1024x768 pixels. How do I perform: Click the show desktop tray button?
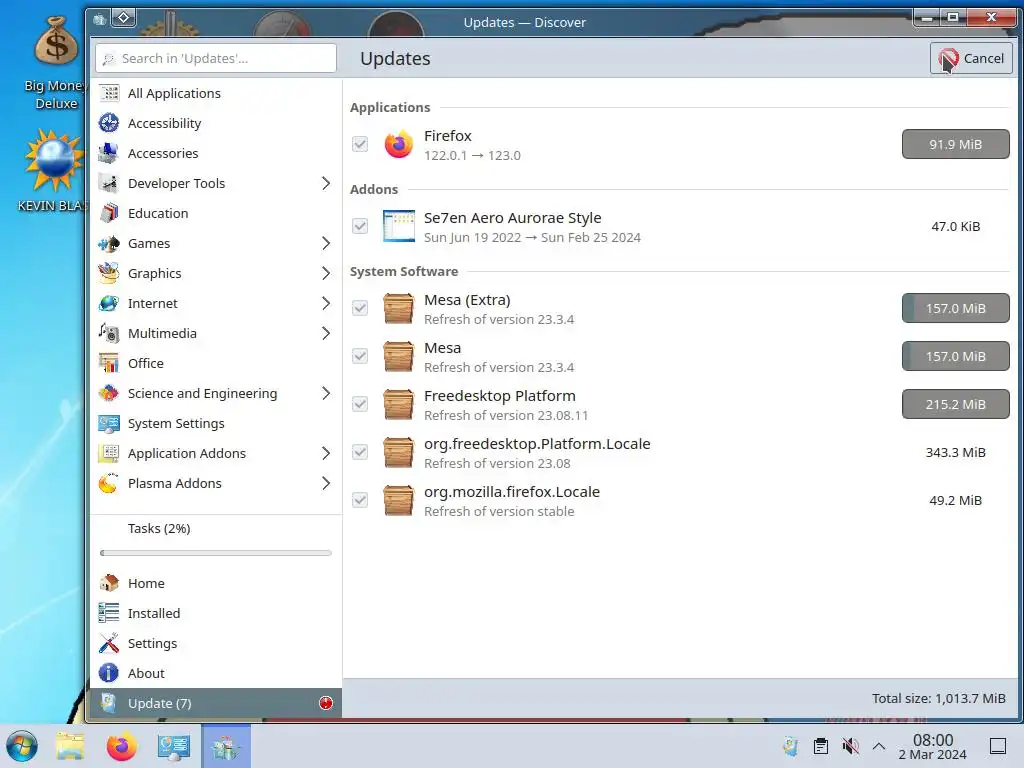tap(998, 746)
